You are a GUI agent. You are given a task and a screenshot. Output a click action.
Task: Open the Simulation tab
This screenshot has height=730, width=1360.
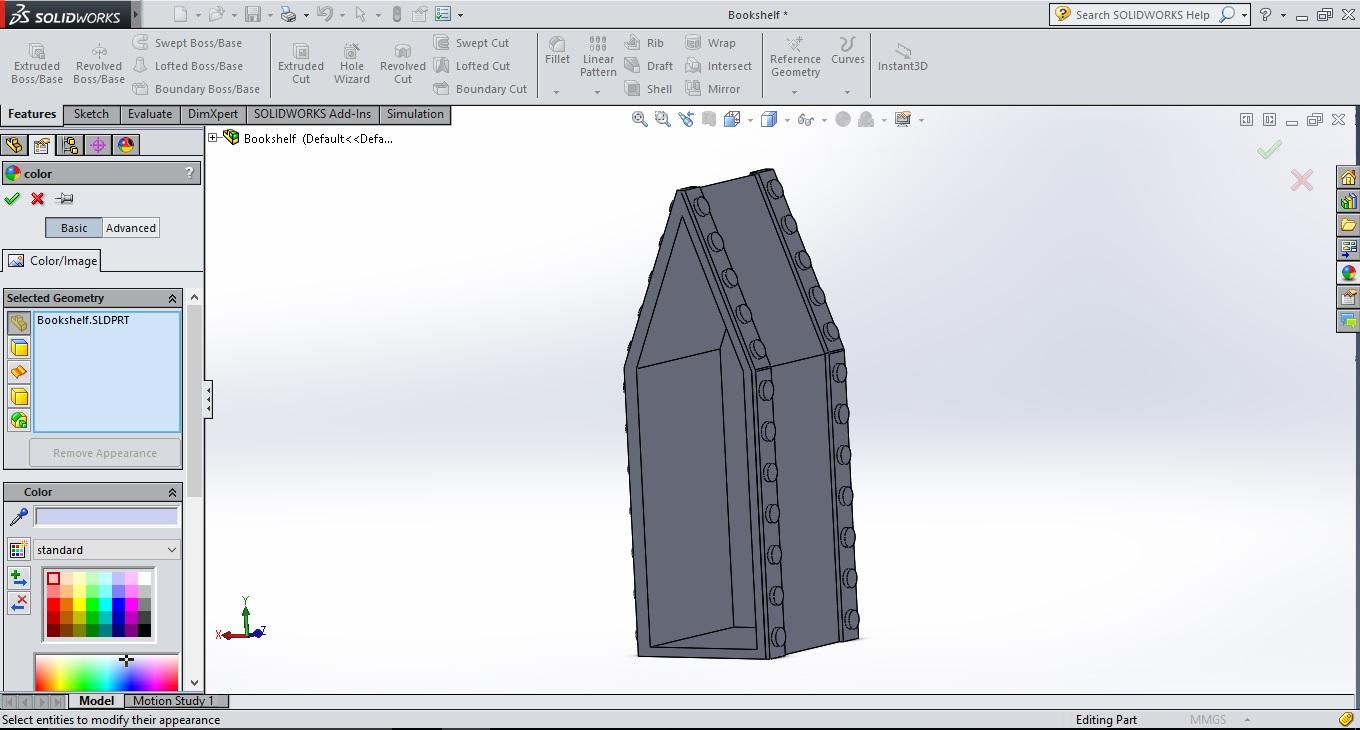click(x=415, y=114)
